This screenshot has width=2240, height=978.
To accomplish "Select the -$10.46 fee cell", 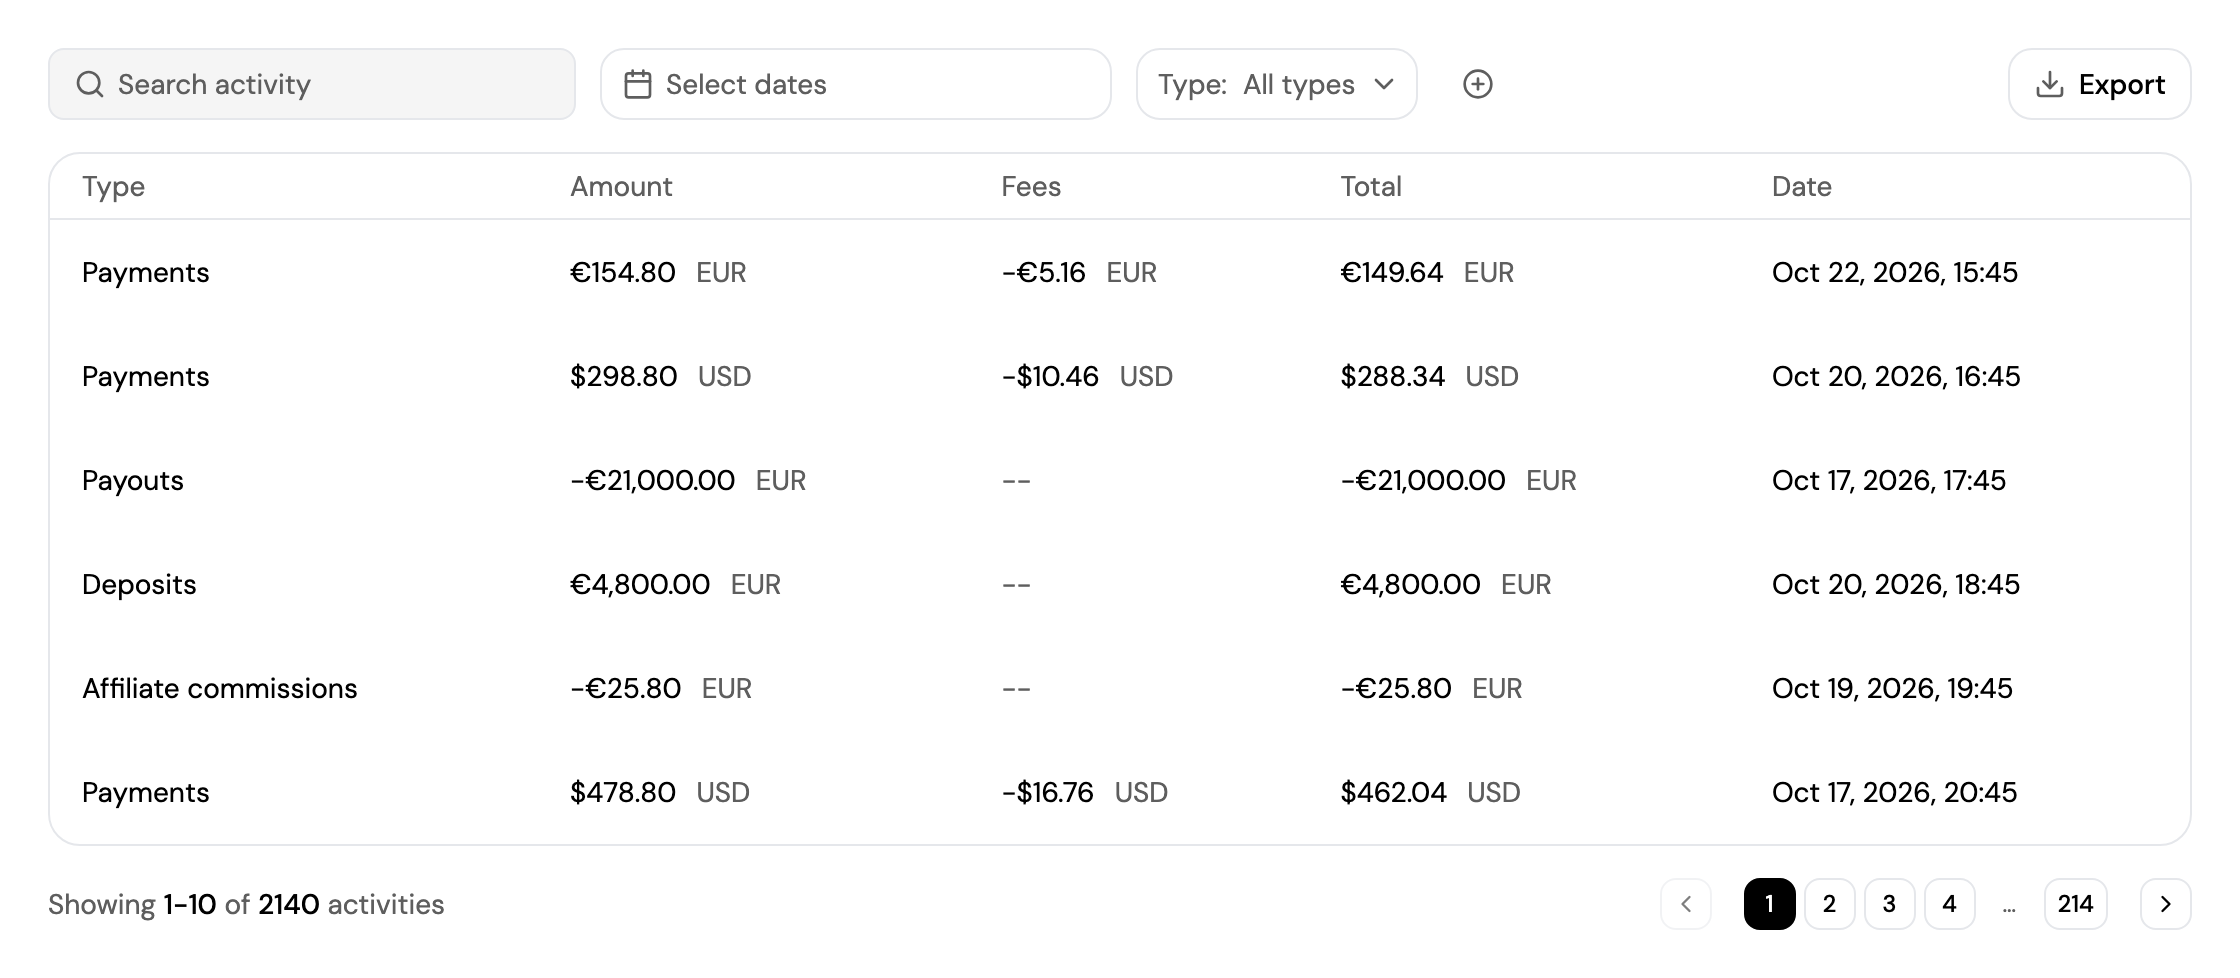I will 1087,376.
